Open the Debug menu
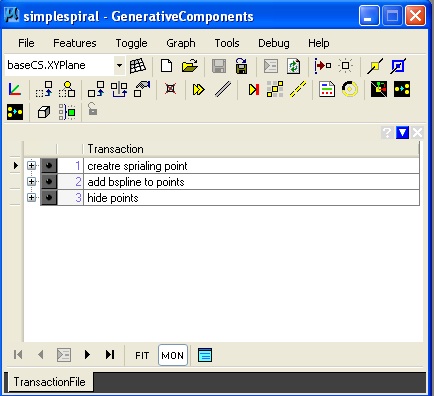Viewport: 434px width, 396px height. (274, 43)
